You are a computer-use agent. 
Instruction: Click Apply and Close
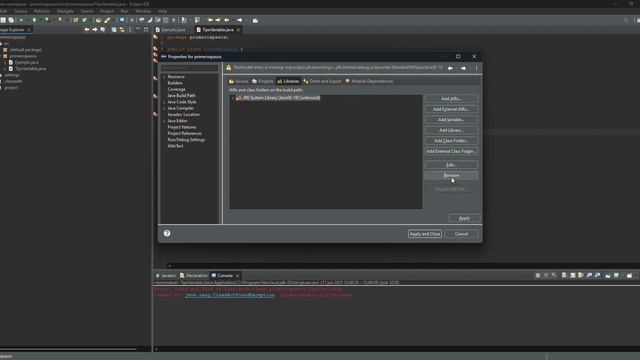tap(424, 234)
